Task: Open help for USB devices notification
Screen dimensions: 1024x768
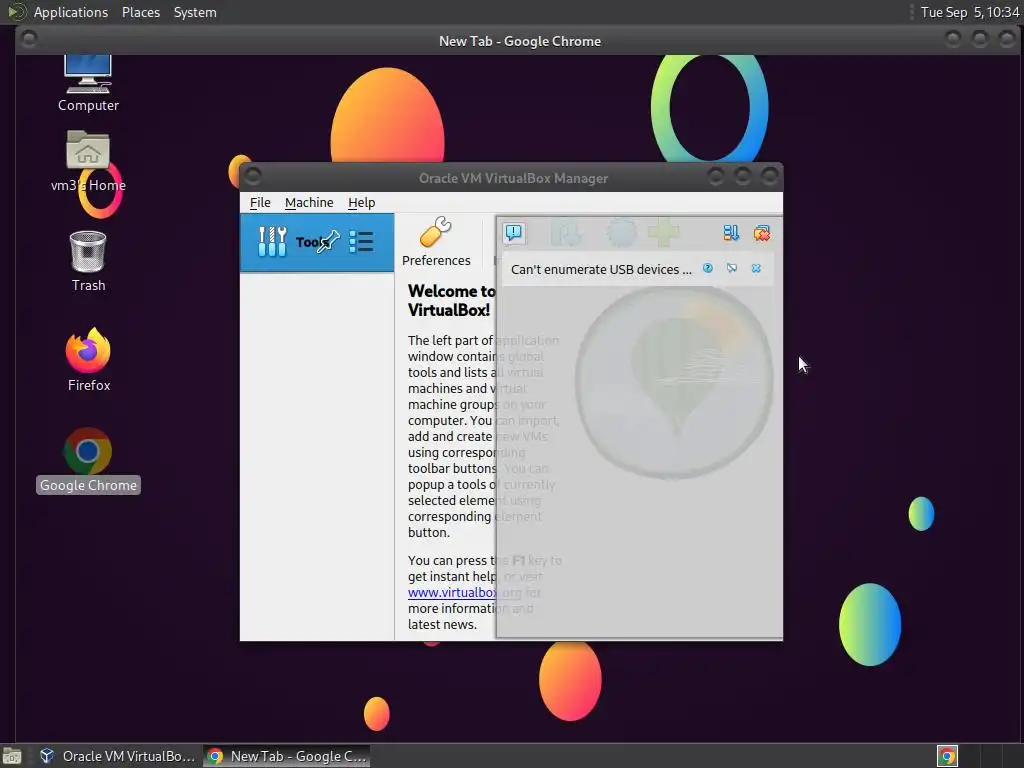Action: tap(708, 268)
